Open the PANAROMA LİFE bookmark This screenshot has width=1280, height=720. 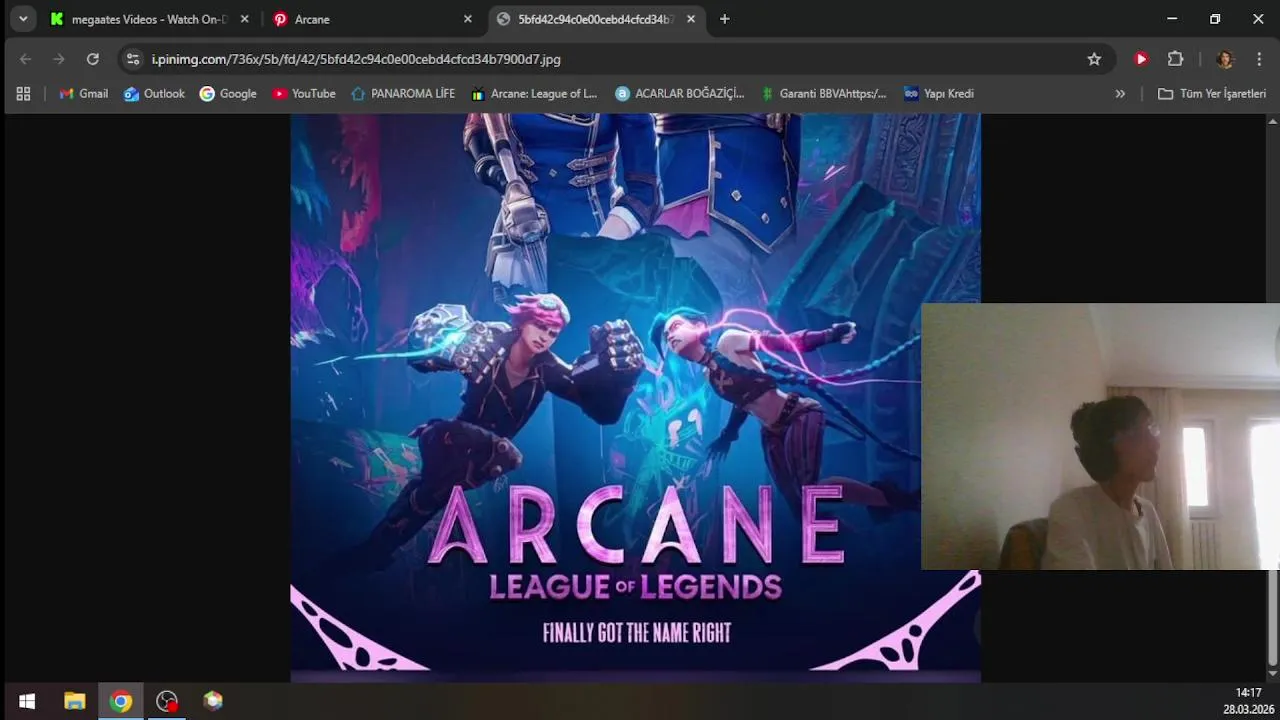[403, 94]
